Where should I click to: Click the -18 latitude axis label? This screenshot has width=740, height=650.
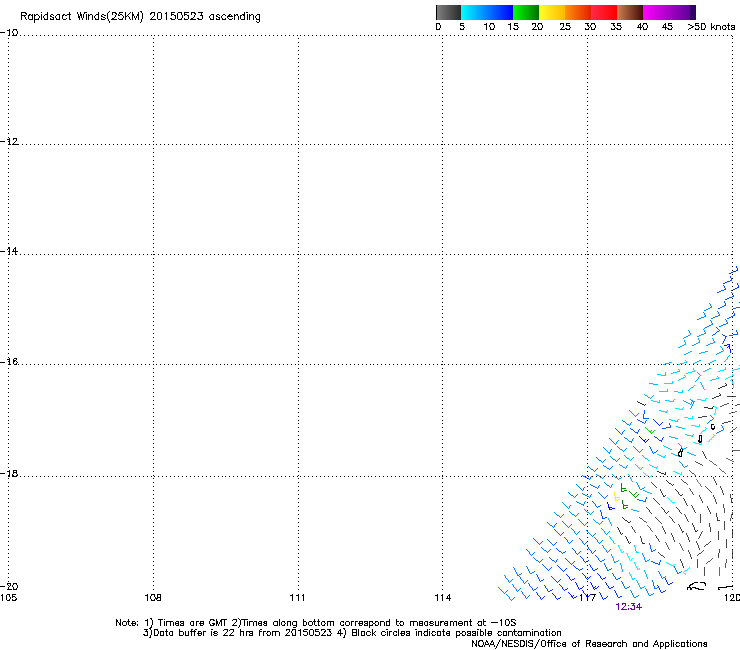[9, 473]
